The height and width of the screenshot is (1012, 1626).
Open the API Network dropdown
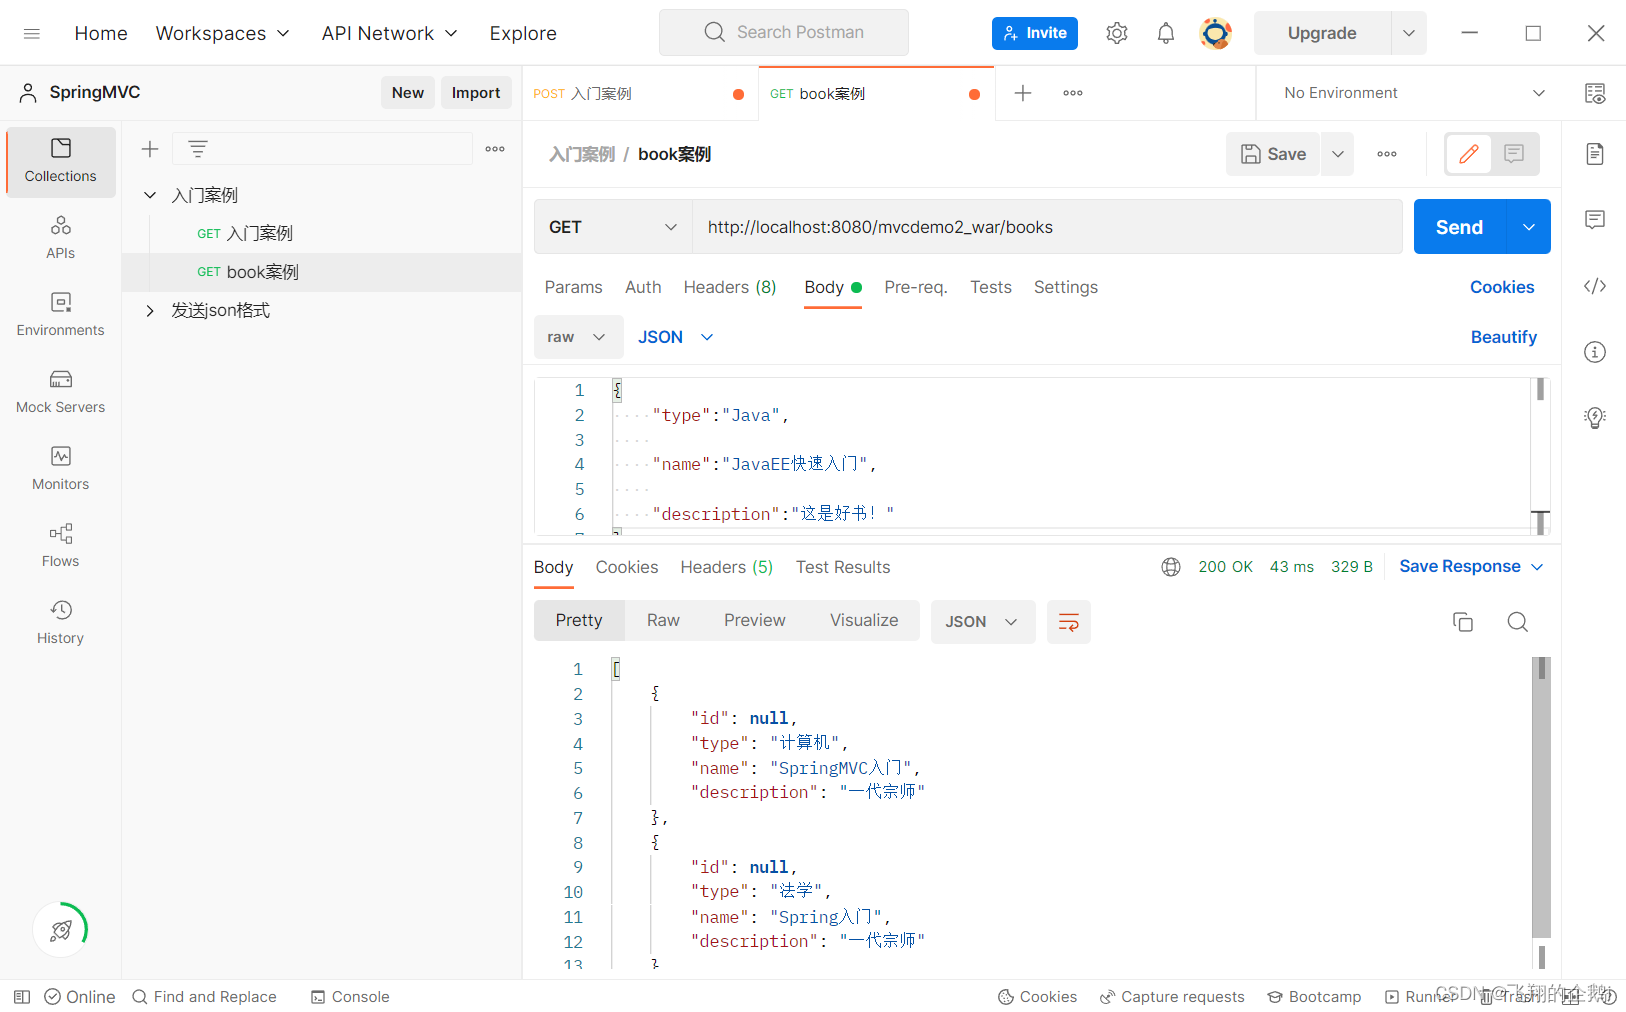(x=389, y=33)
